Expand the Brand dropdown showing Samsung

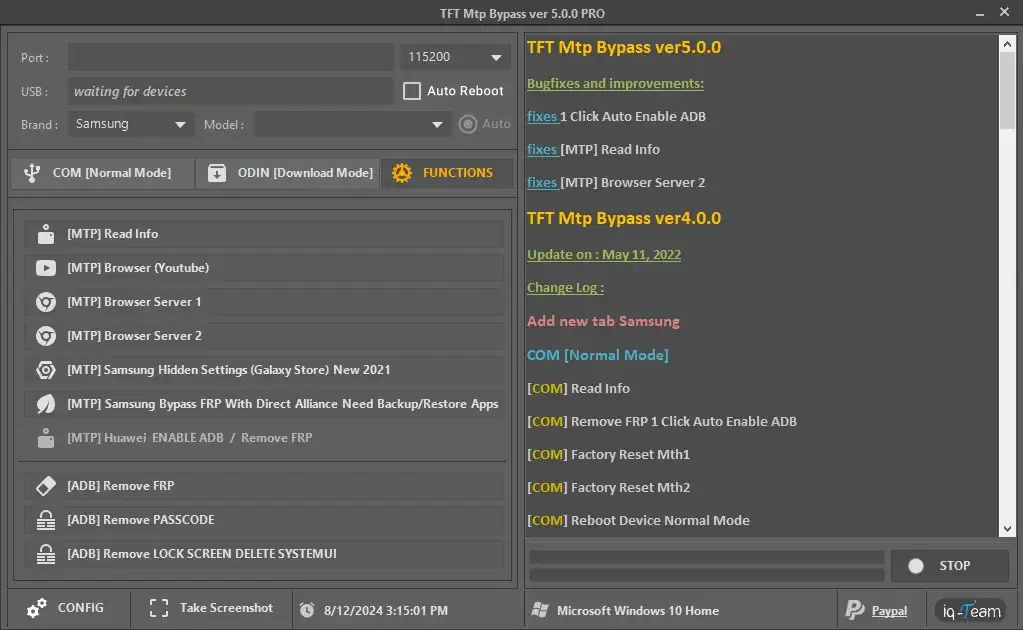click(x=131, y=125)
